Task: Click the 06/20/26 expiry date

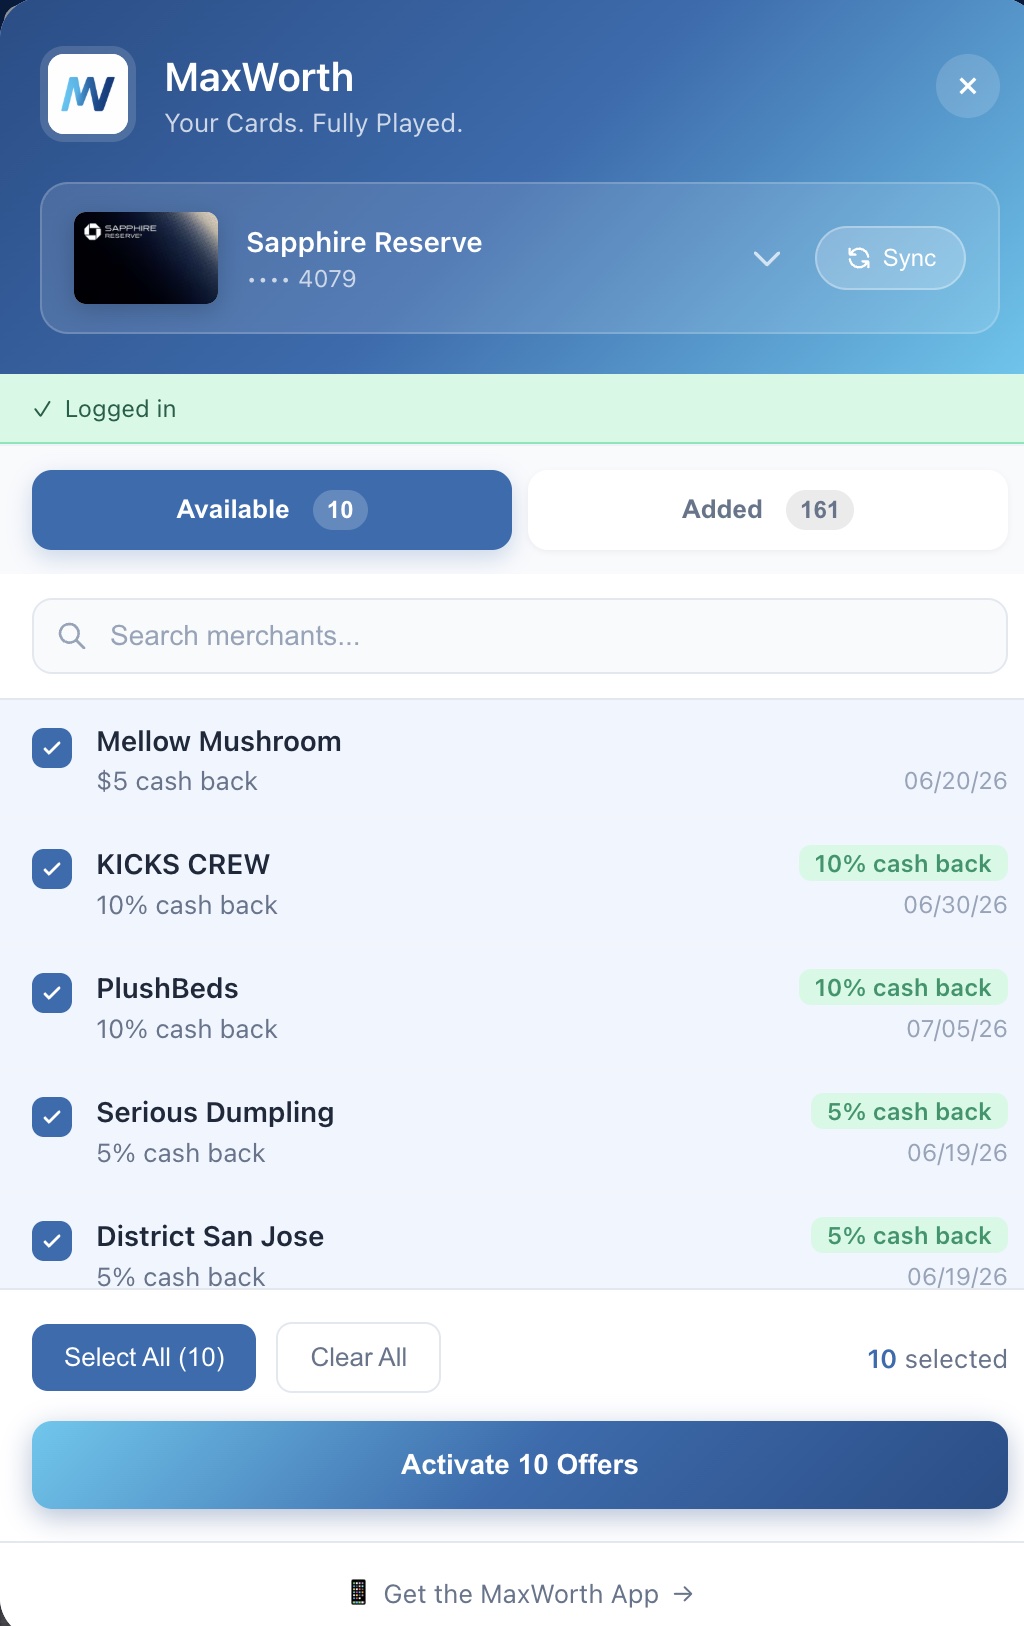Action: [955, 781]
